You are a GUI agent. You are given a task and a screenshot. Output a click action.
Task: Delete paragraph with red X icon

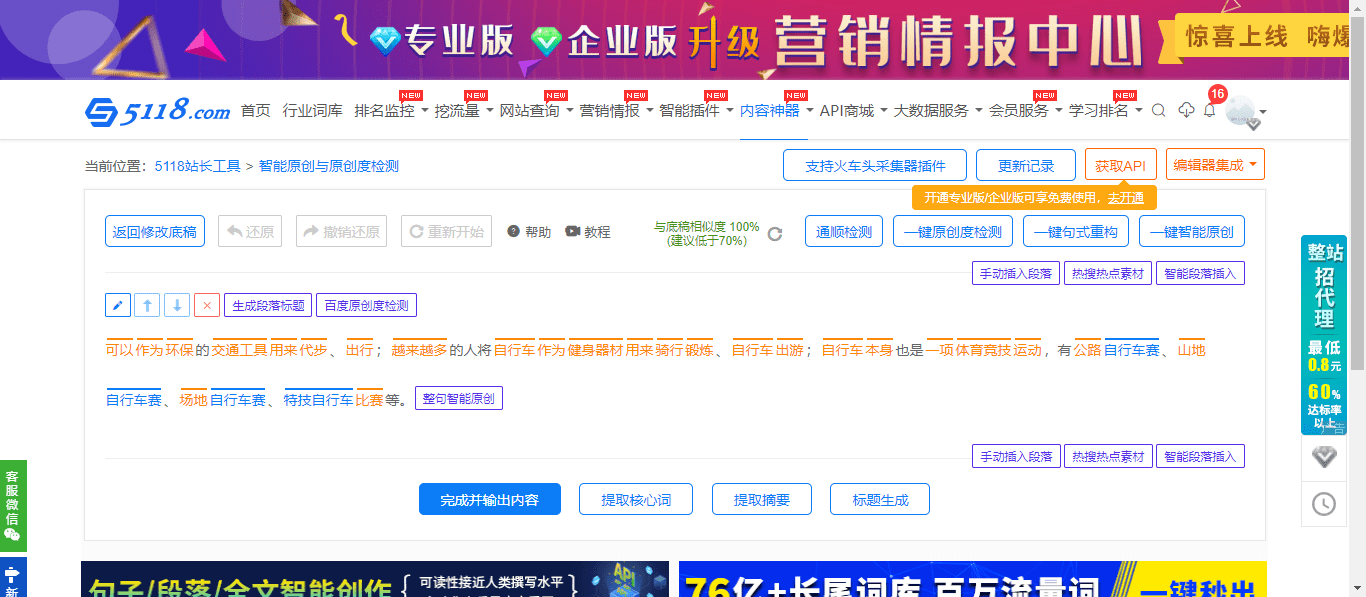(x=207, y=305)
